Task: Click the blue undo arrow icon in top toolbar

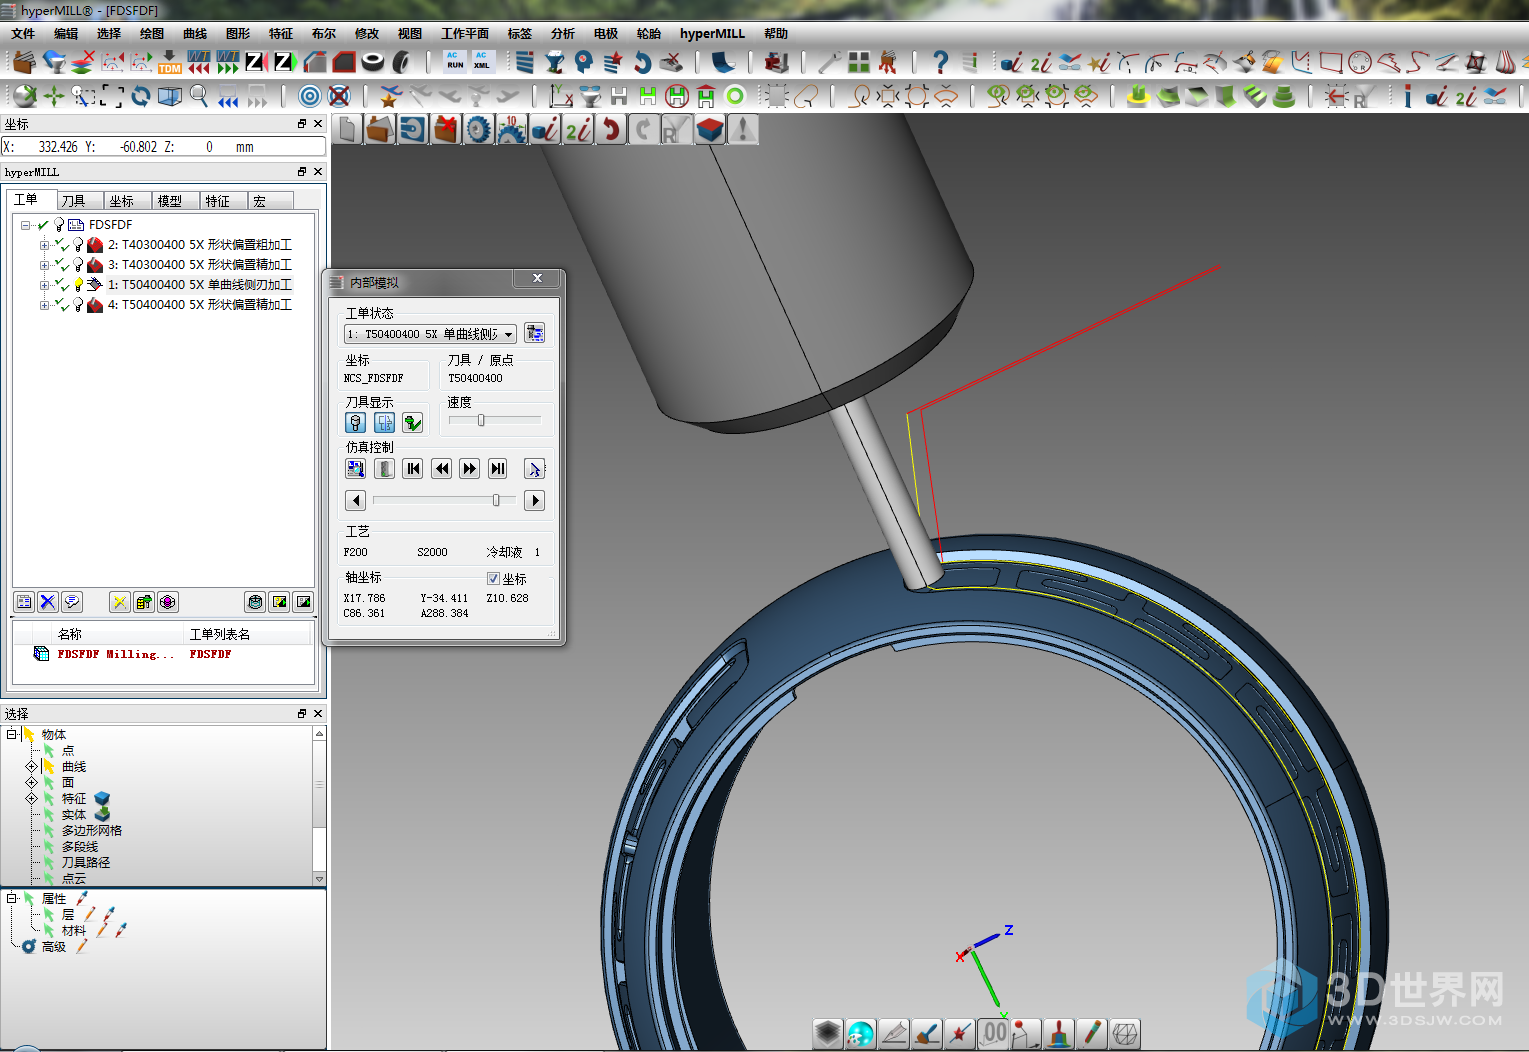Action: click(642, 62)
